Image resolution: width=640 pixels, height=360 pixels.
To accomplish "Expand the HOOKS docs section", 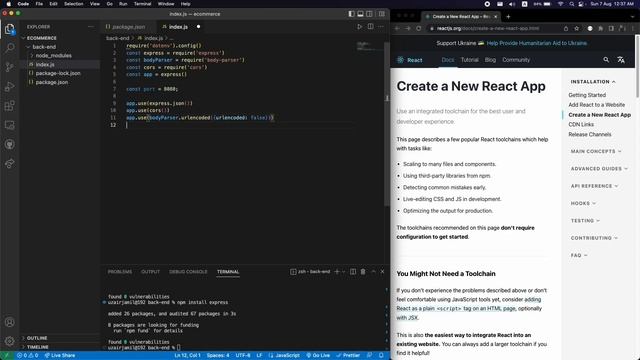I will click(583, 203).
